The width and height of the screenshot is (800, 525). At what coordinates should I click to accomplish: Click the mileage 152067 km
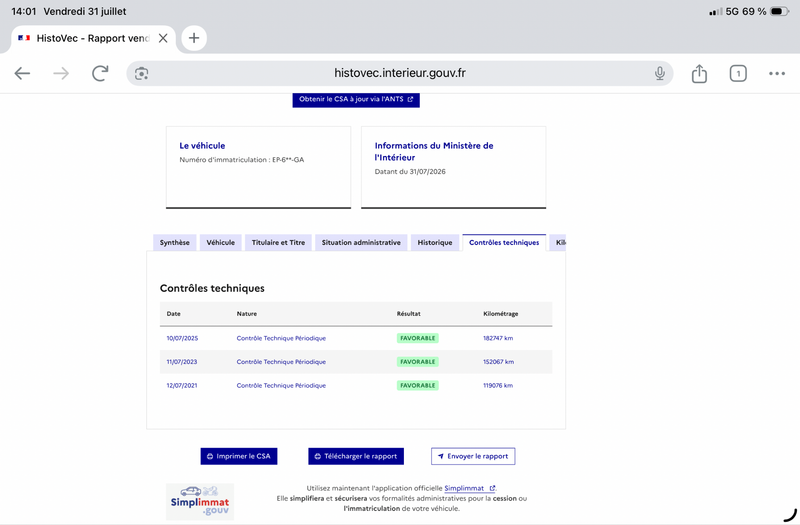tap(498, 362)
